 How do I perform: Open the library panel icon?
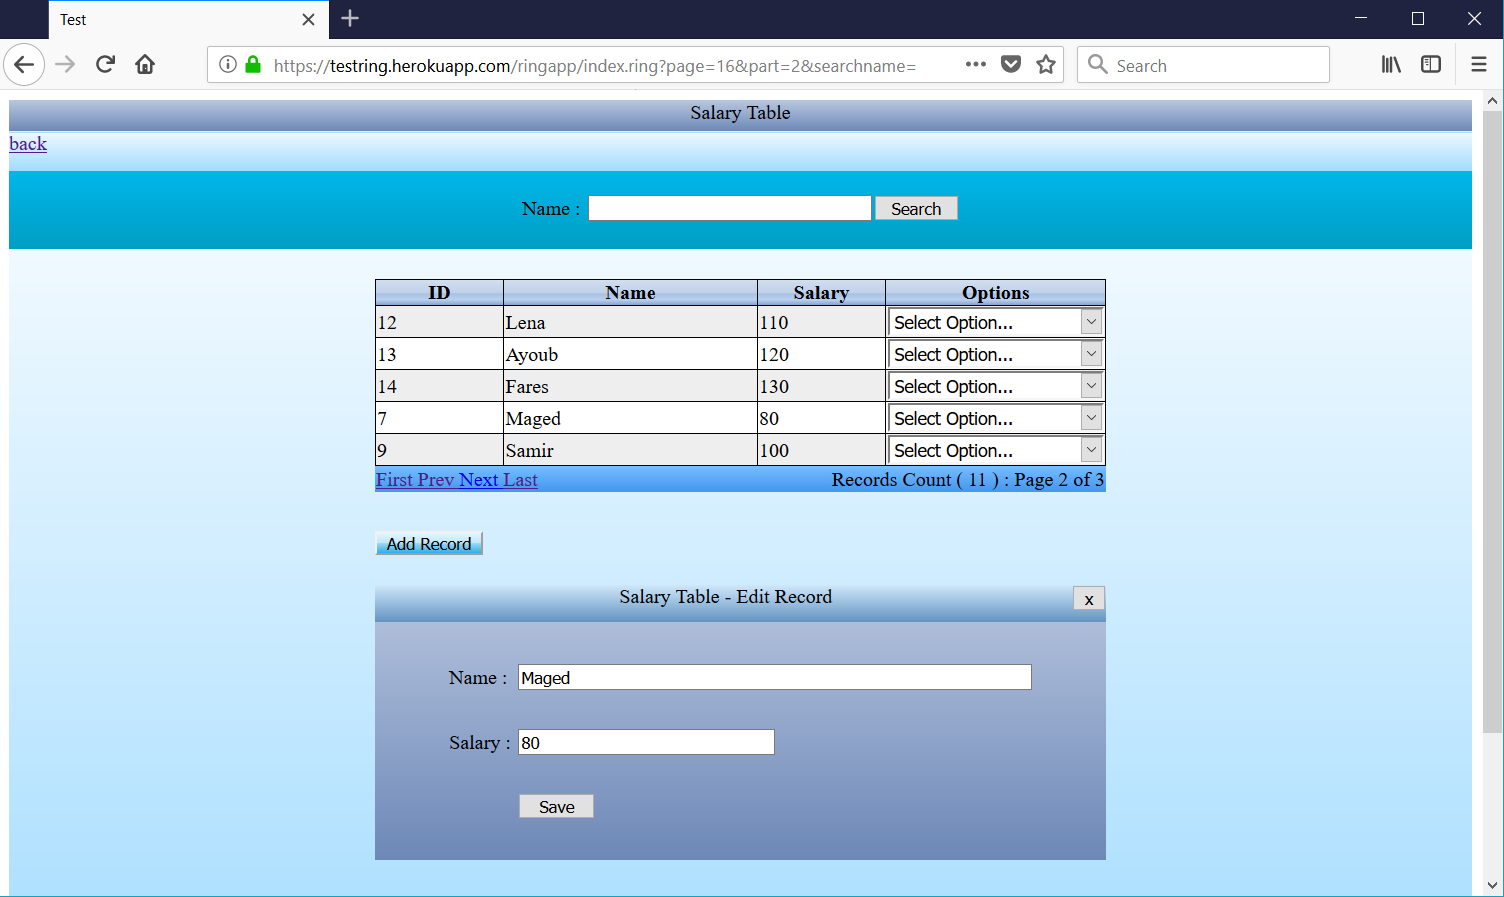[x=1390, y=64]
